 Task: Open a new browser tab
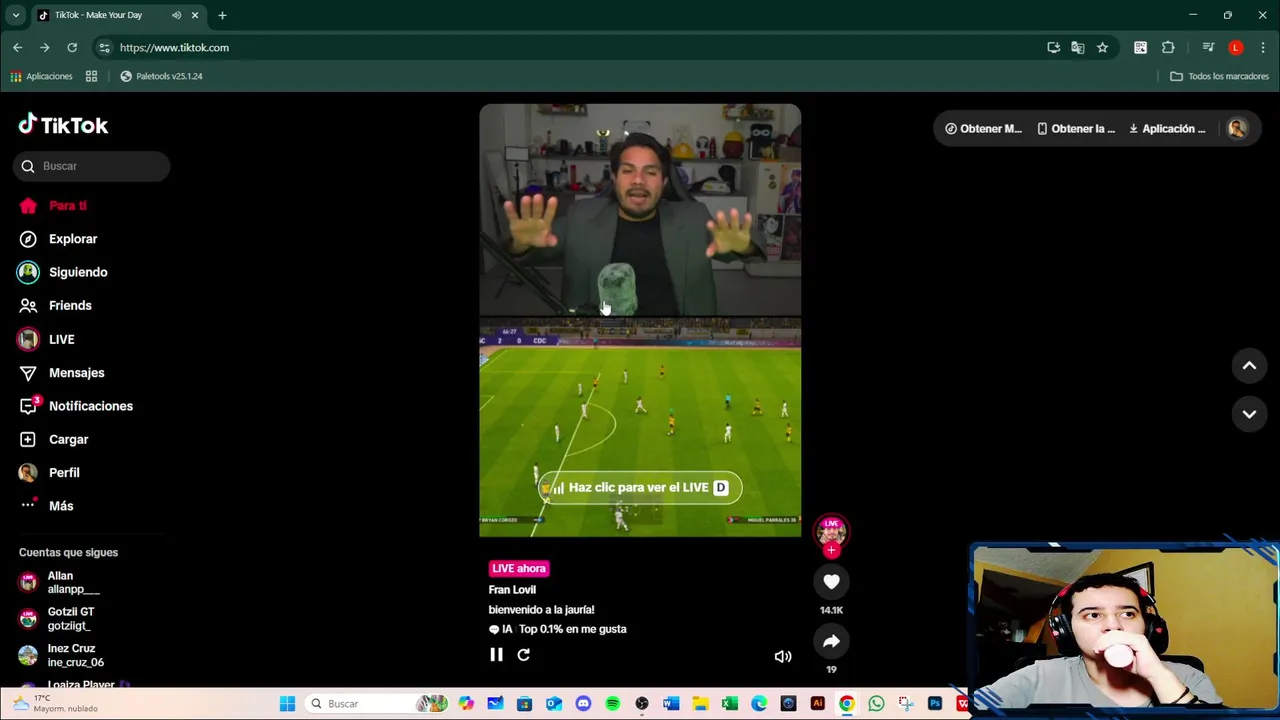[x=222, y=15]
